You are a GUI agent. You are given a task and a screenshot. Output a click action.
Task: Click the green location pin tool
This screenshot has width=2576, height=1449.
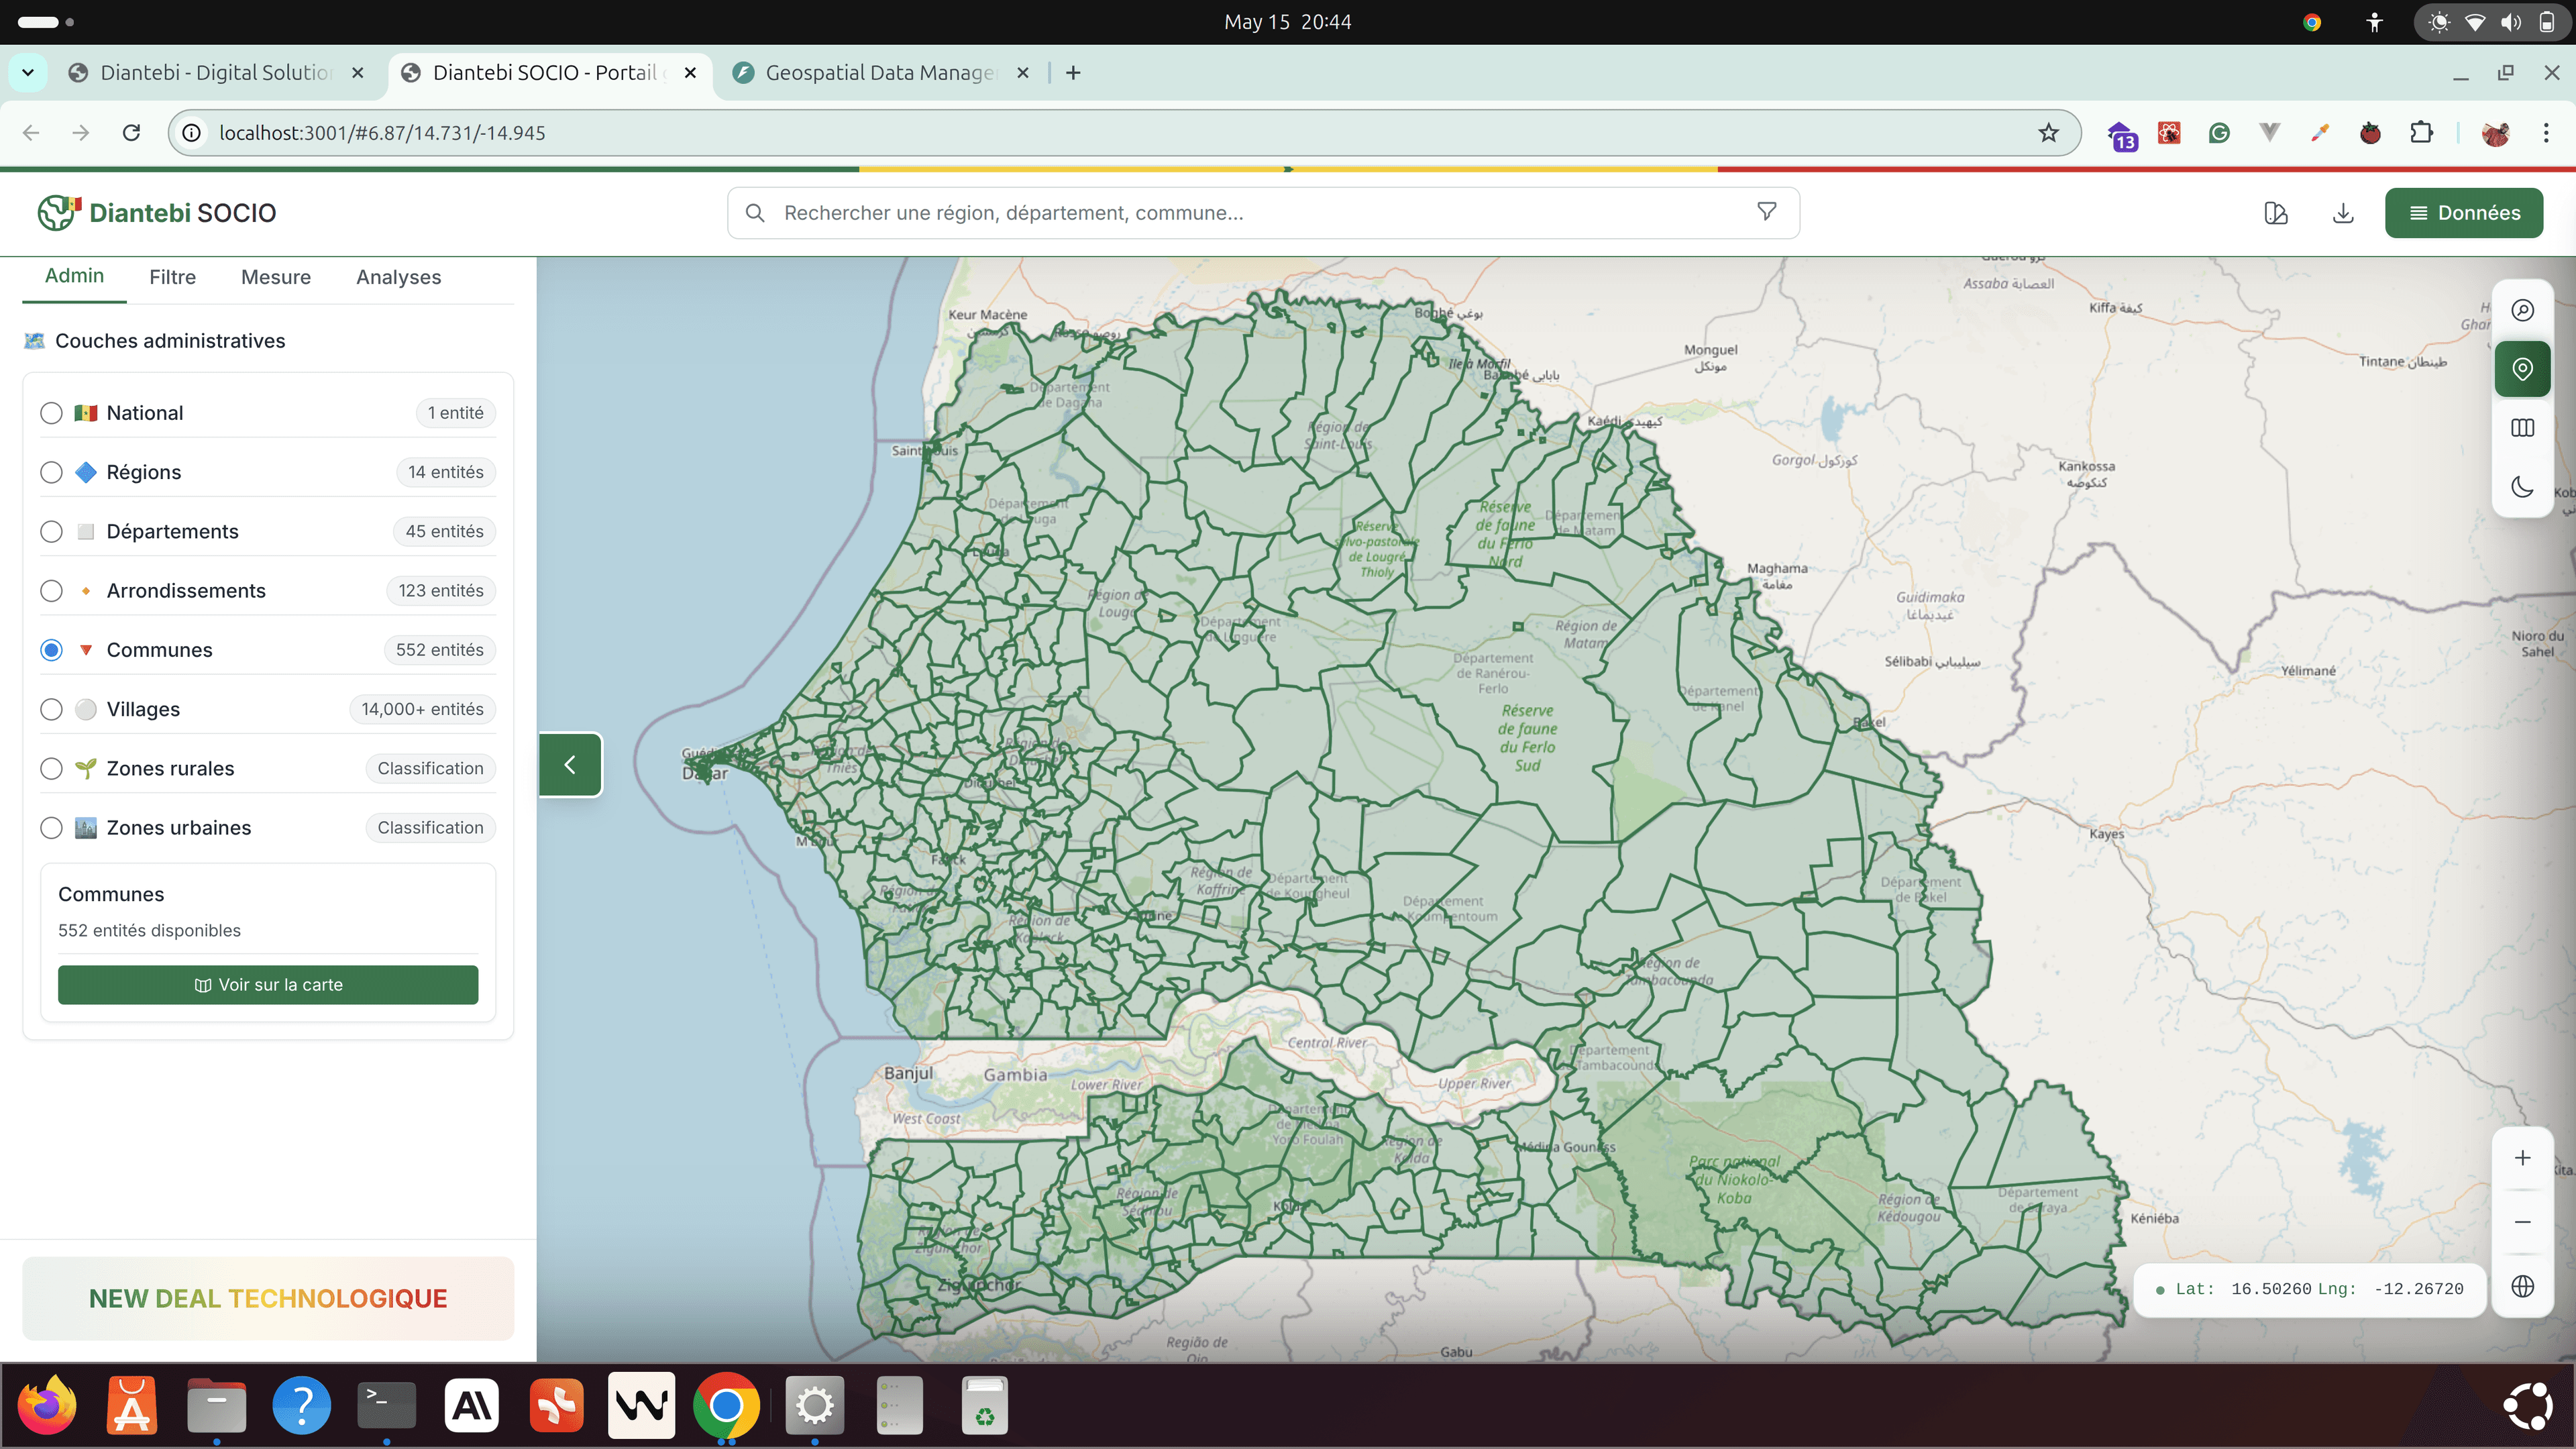point(2522,369)
